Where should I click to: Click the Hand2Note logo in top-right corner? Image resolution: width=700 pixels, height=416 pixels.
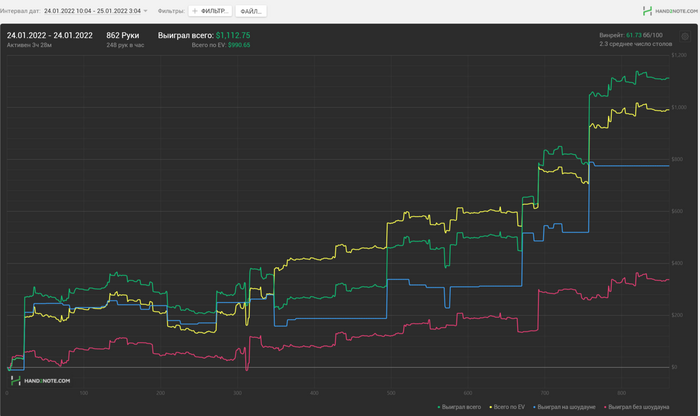point(670,11)
